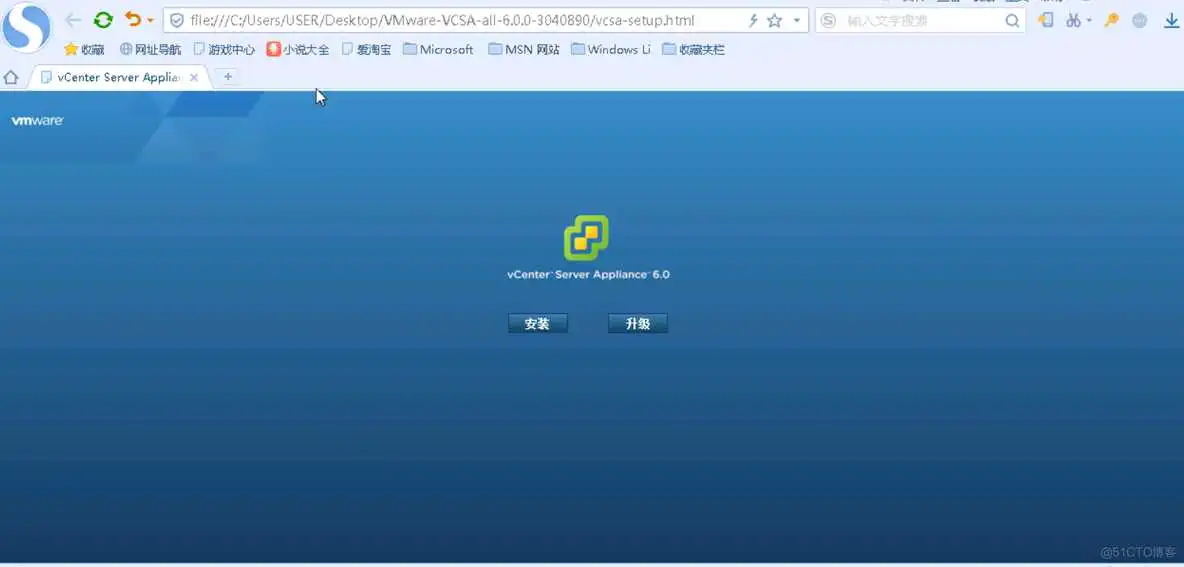This screenshot has width=1184, height=567.
Task: Click the orange-blue toolbar icon left of the scissors
Action: tap(1046, 20)
